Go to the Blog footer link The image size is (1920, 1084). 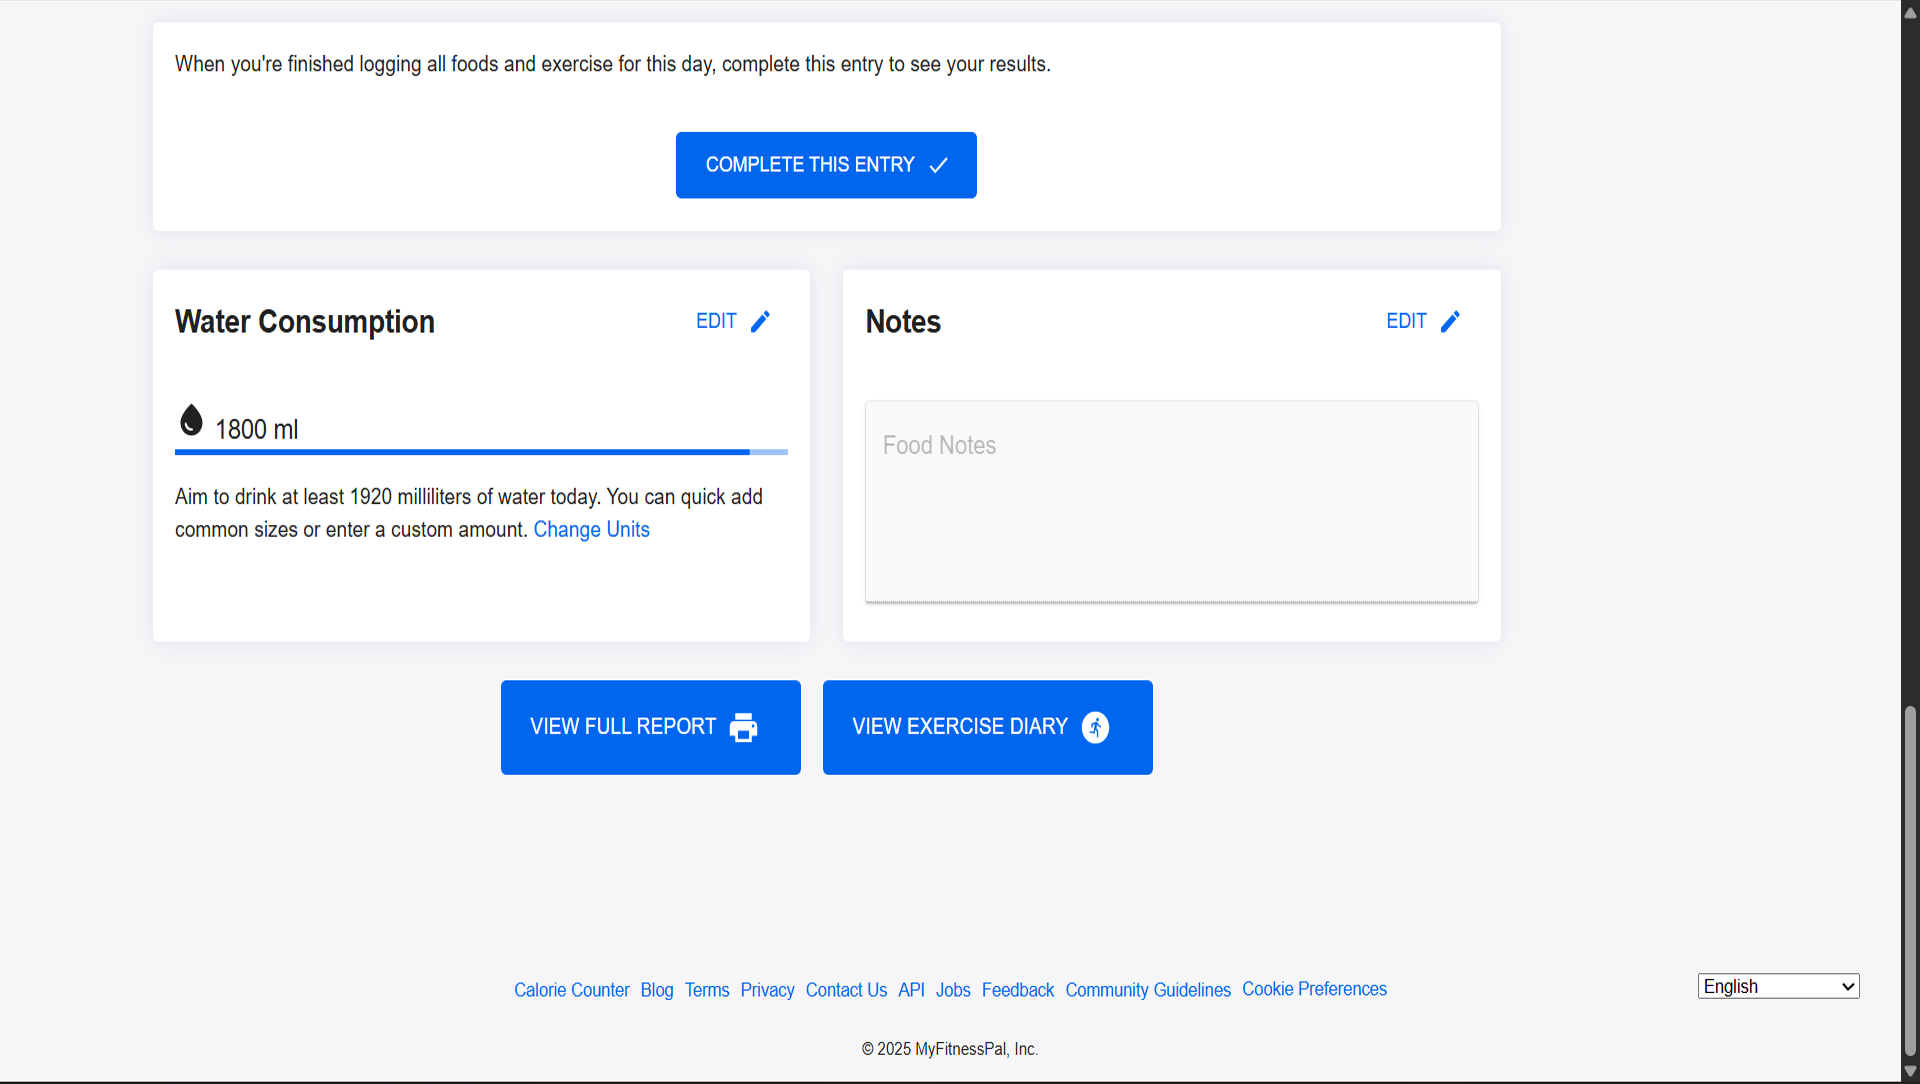point(656,990)
